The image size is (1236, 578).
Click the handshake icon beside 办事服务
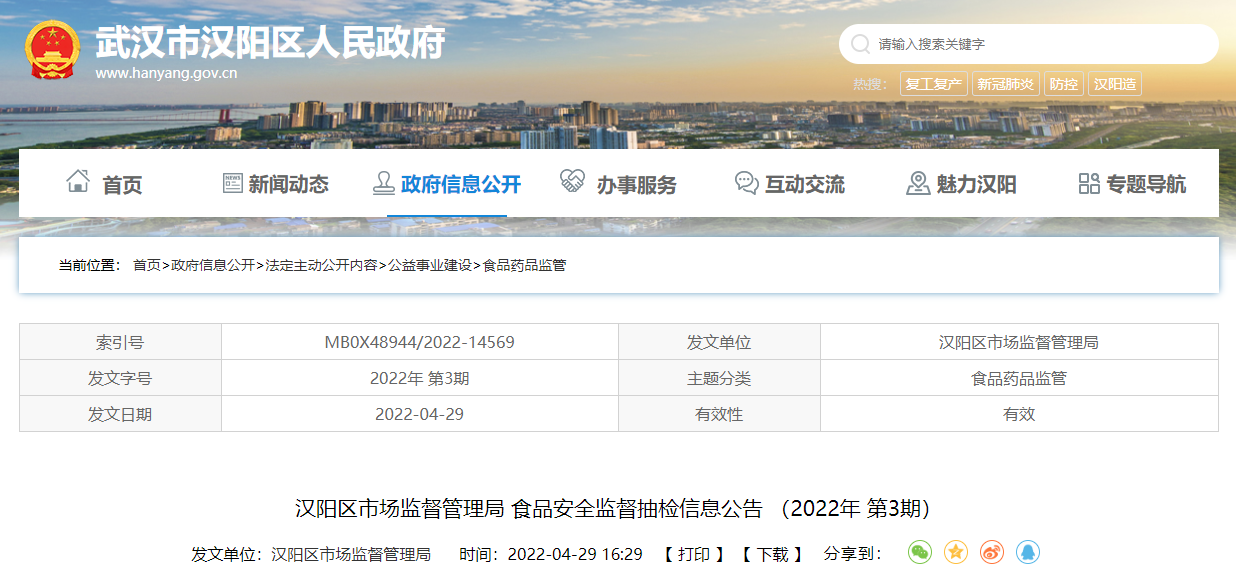572,182
